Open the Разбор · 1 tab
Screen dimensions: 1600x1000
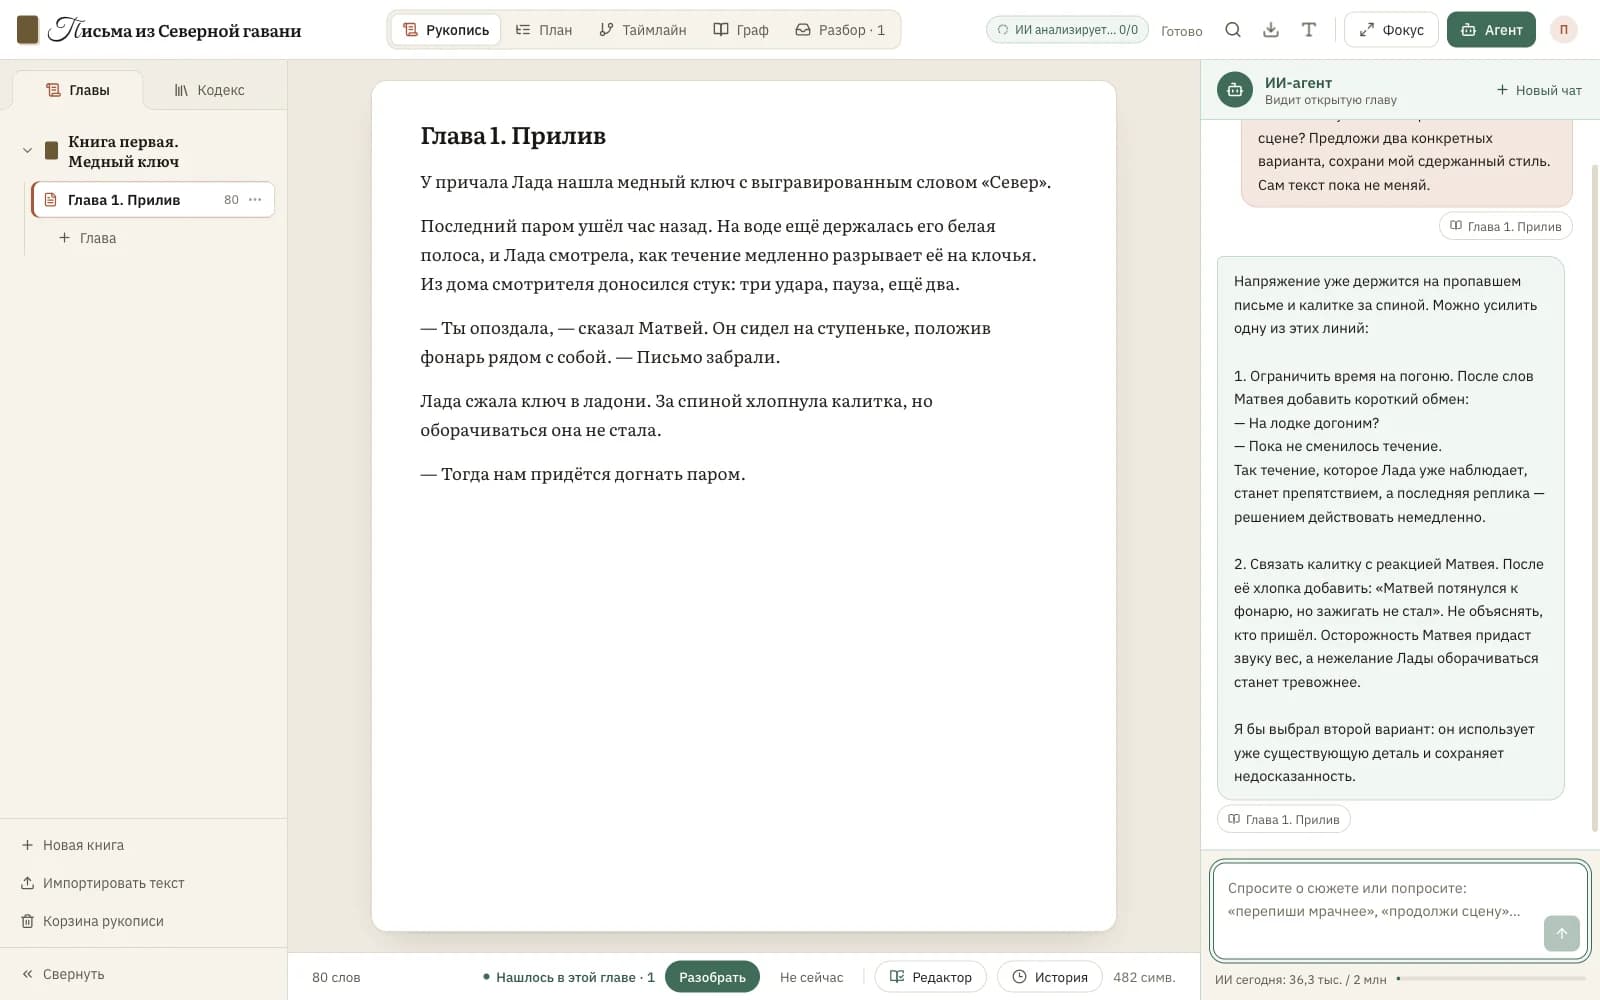pyautogui.click(x=840, y=30)
